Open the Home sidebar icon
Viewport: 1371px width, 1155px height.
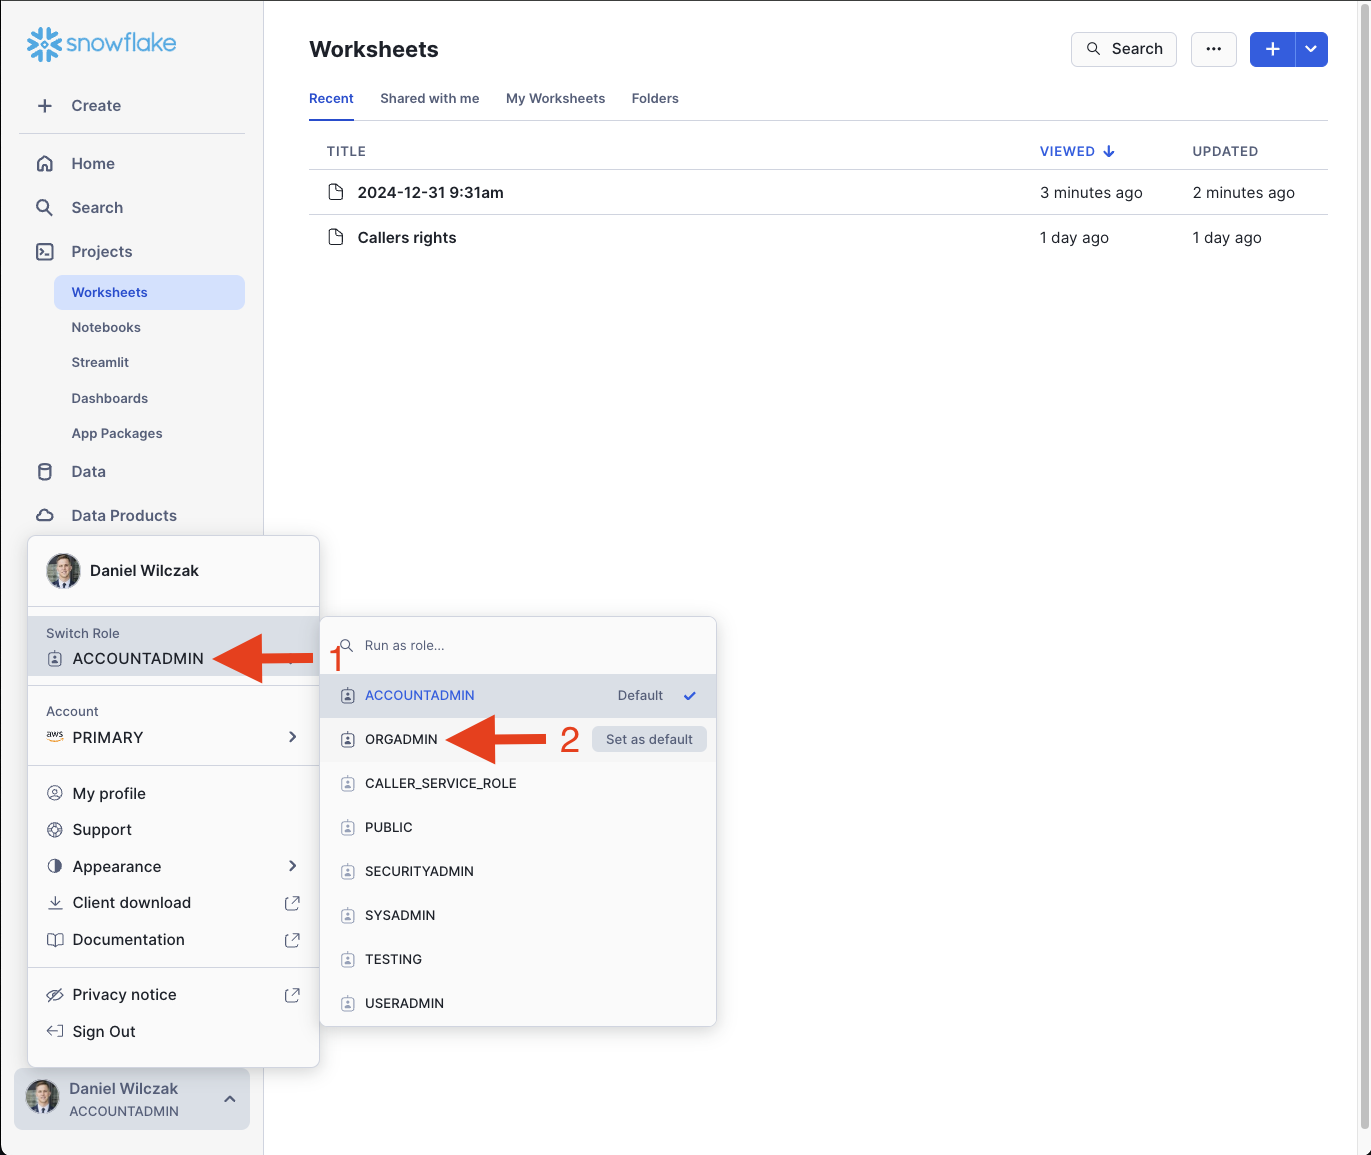tap(45, 164)
